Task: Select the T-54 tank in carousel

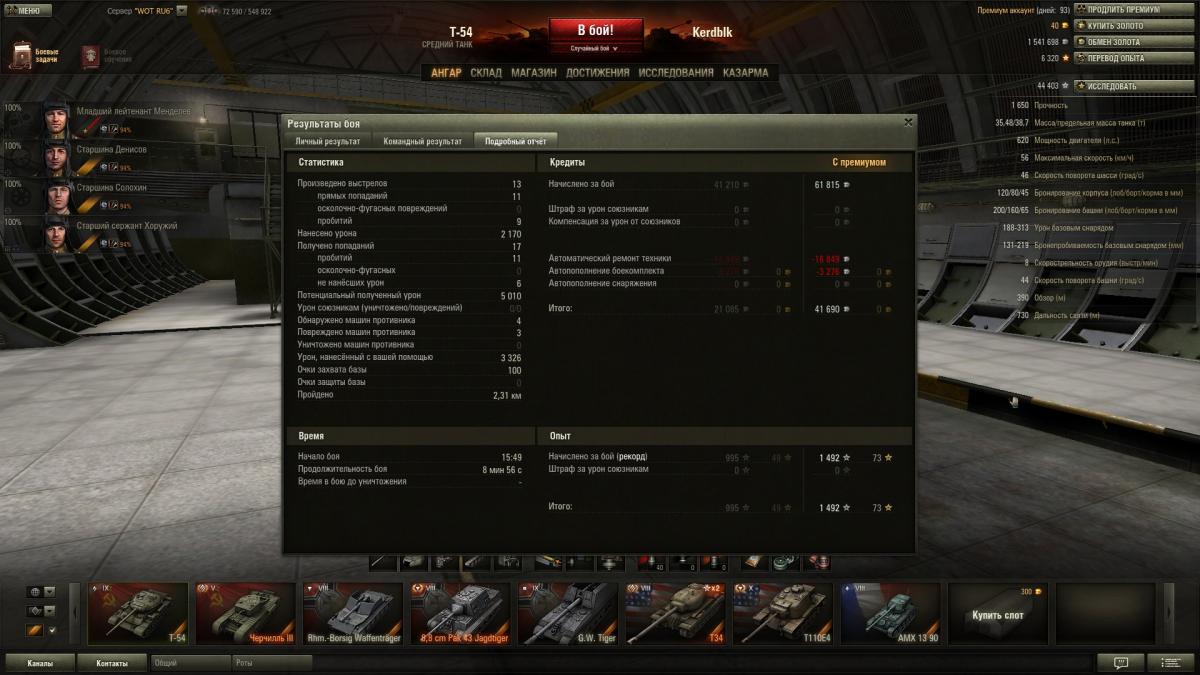Action: [x=138, y=613]
